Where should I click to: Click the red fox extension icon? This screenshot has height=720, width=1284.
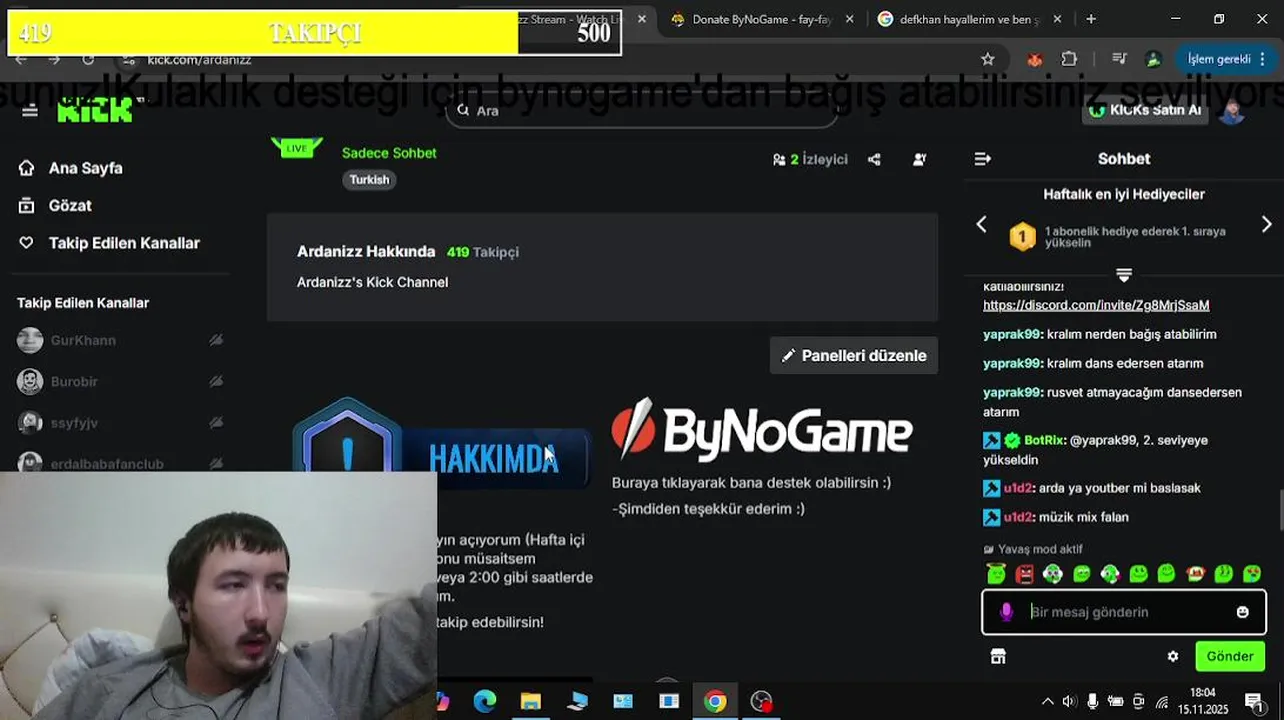(x=1035, y=59)
